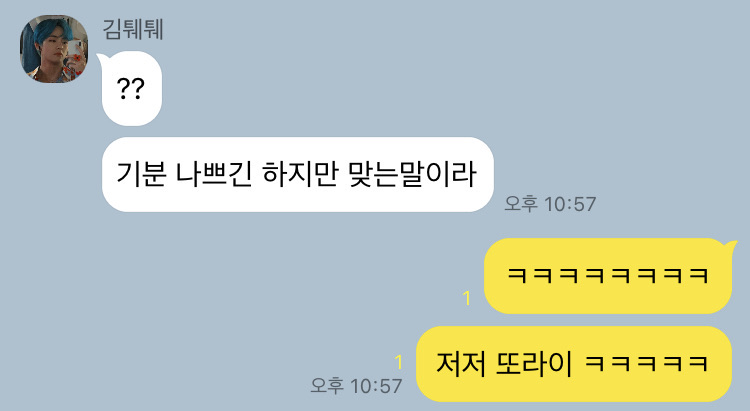750x411 pixels.
Task: Select the 기분 나쁘긴 하지만 맞는말이라 message
Action: (298, 175)
